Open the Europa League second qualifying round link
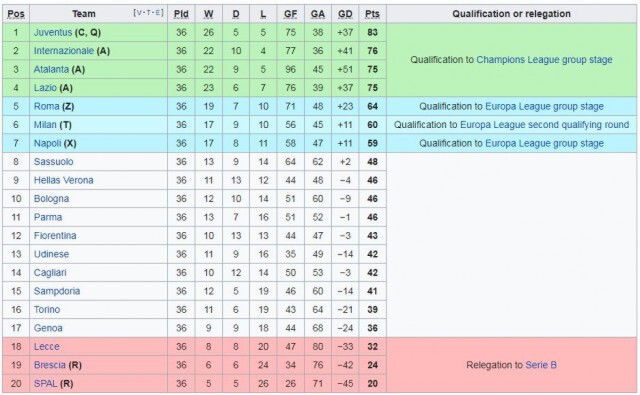Screen dimensions: 640x395 tap(544, 124)
